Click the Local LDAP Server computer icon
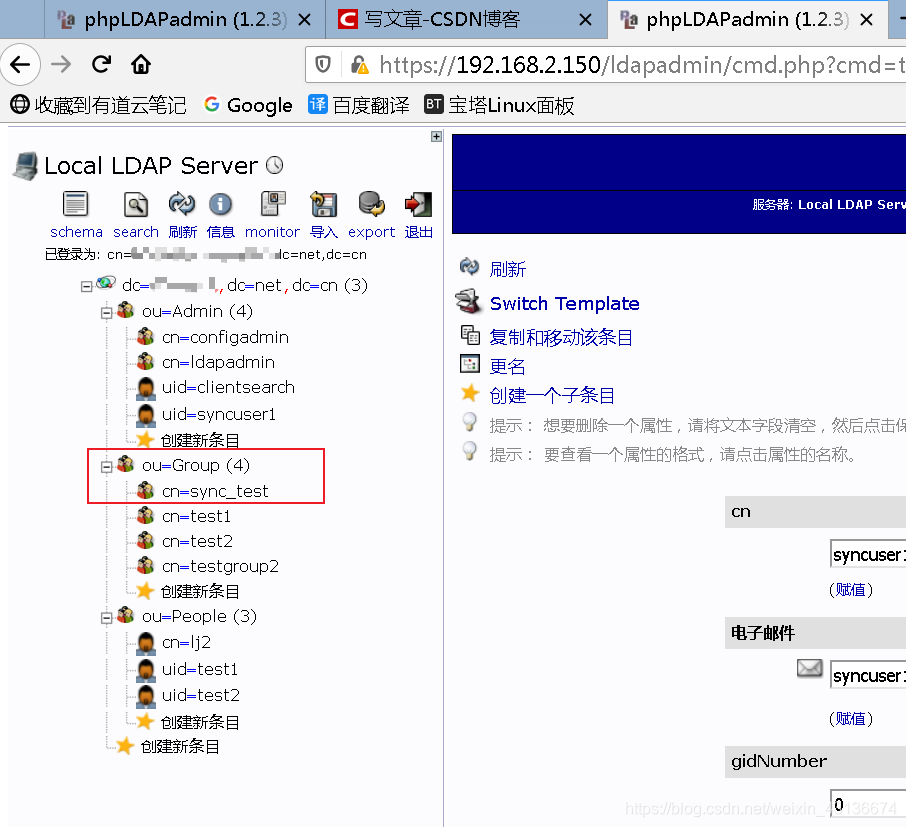906x827 pixels. [x=26, y=166]
